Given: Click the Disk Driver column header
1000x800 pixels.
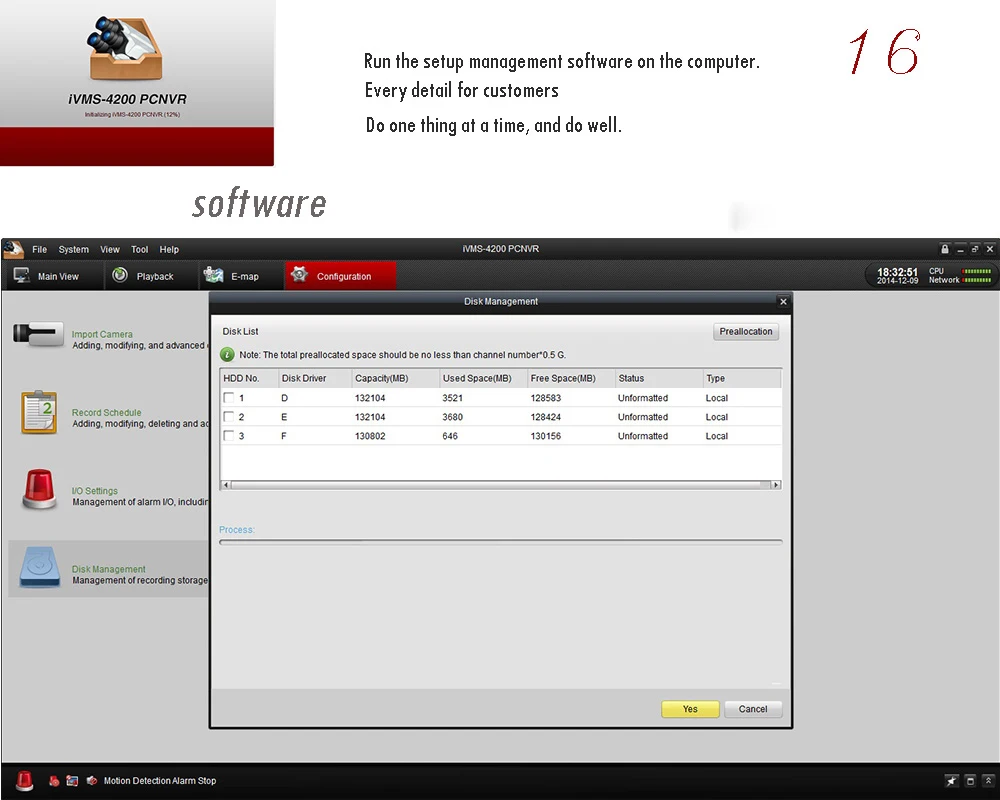Looking at the screenshot, I should pos(314,378).
